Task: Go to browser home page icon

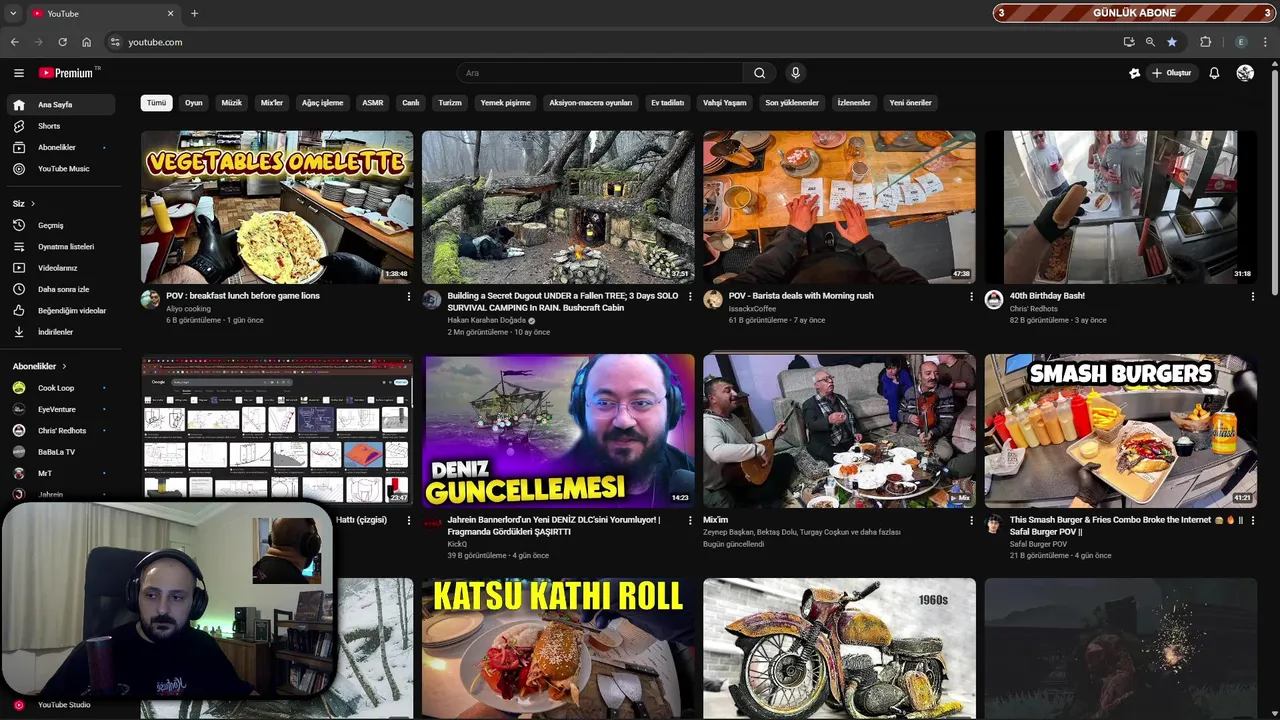Action: (x=87, y=42)
